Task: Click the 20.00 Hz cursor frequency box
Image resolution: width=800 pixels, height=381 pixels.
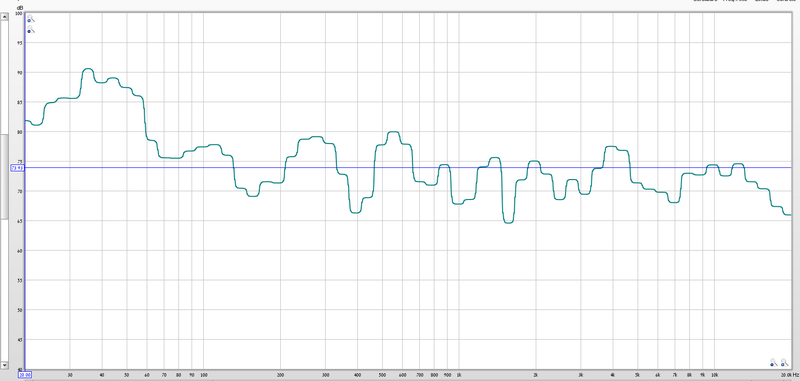Action: point(24,375)
